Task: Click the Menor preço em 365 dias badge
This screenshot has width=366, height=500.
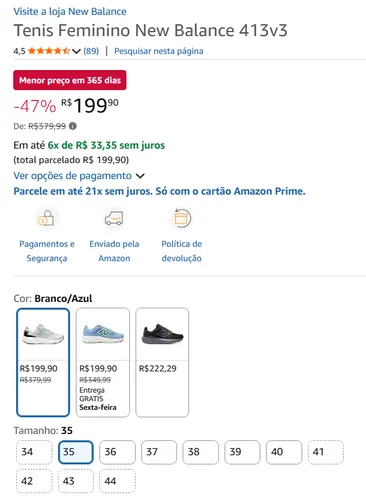Action: pyautogui.click(x=70, y=80)
